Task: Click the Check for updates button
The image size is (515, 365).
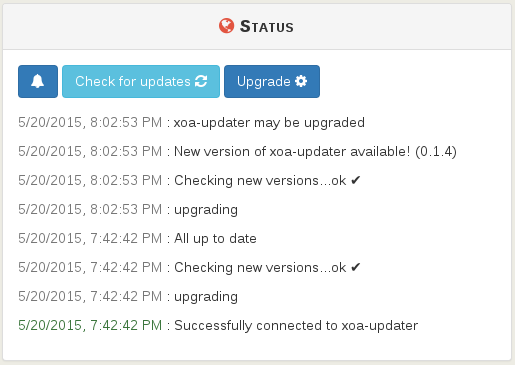Action: coord(141,81)
